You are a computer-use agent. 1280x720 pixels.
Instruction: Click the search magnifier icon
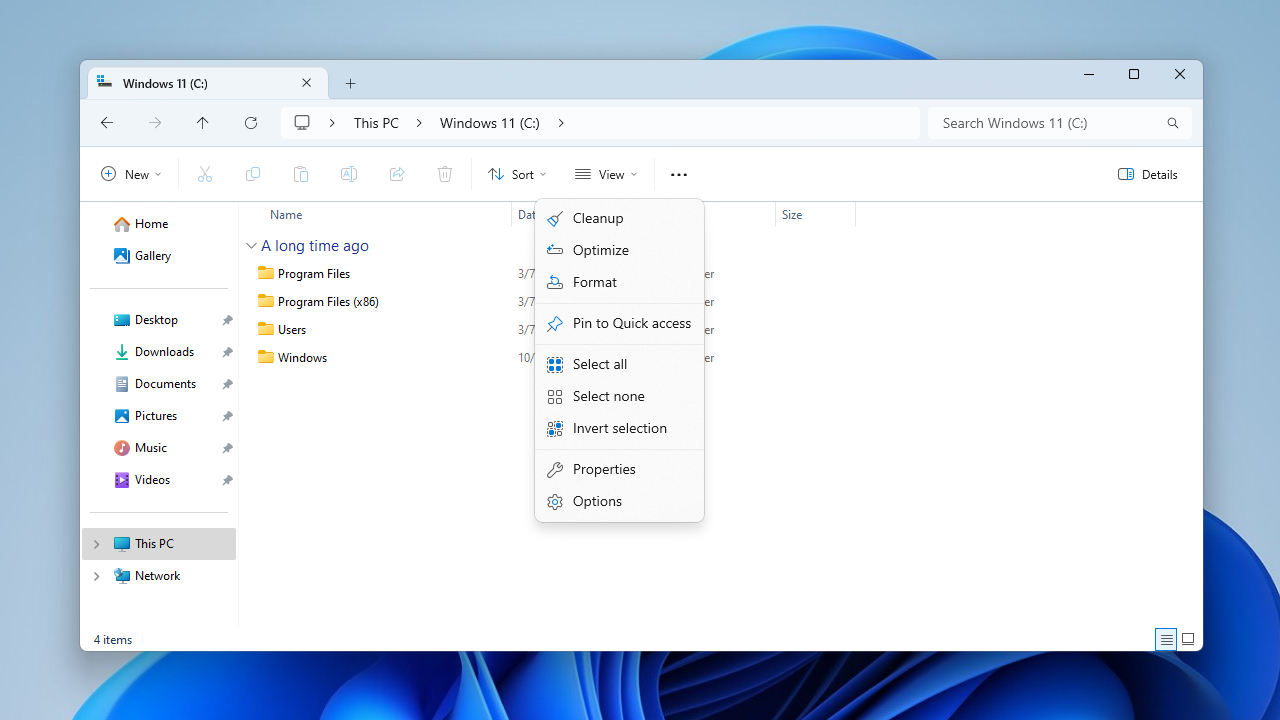pos(1172,123)
